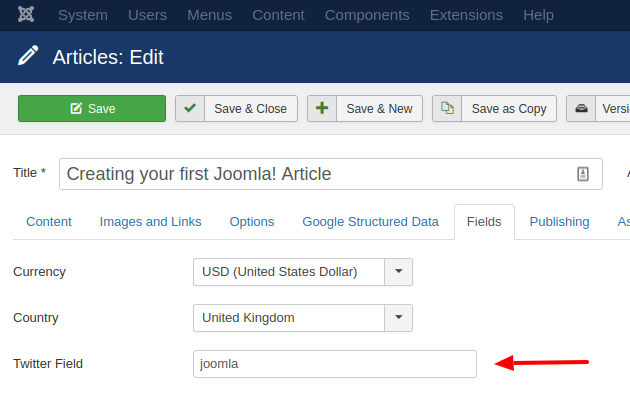Switch to the Publishing tab
The image size is (630, 394).
click(x=559, y=222)
